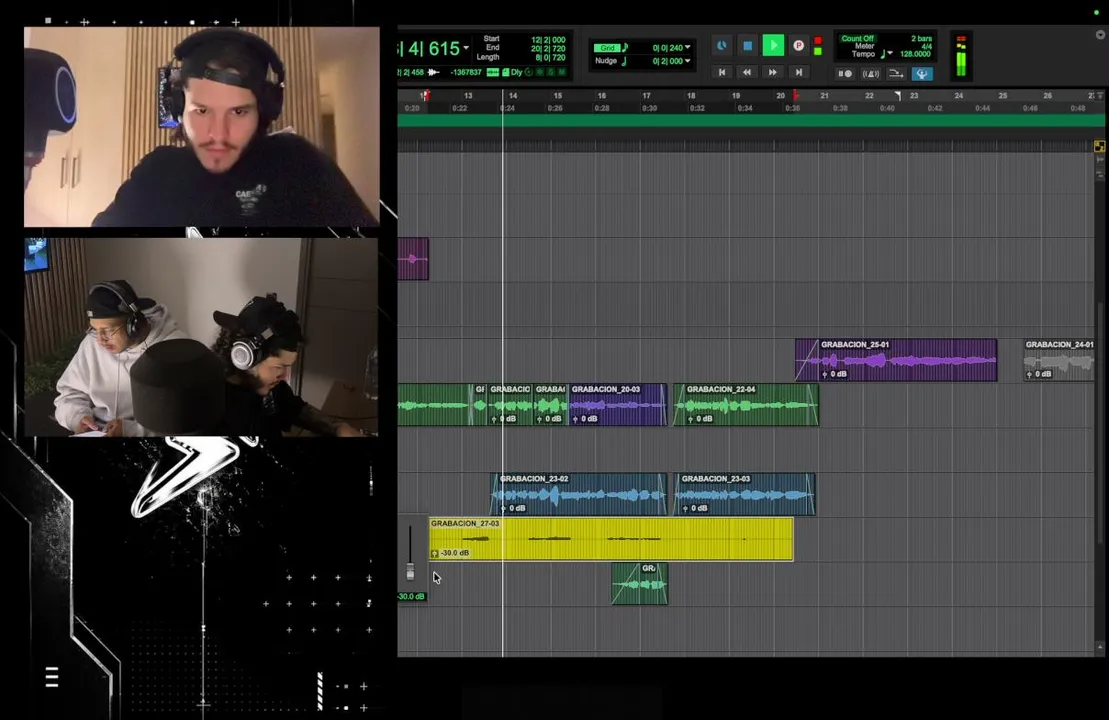Click clip gain icon on GRABACION_24-01
1109x720 pixels.
click(1029, 374)
